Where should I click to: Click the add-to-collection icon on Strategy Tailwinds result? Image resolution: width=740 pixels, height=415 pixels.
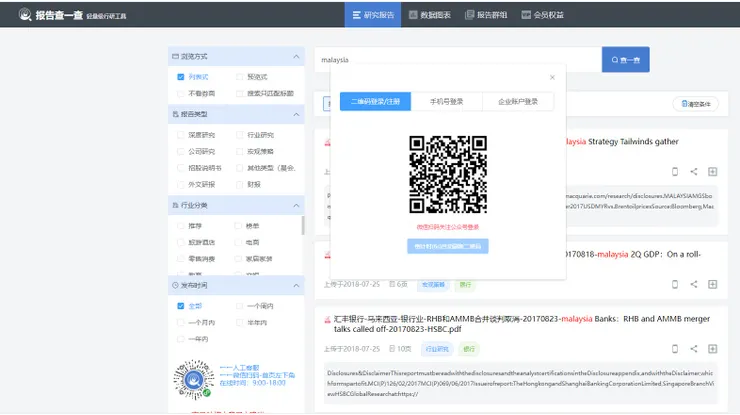click(713, 172)
